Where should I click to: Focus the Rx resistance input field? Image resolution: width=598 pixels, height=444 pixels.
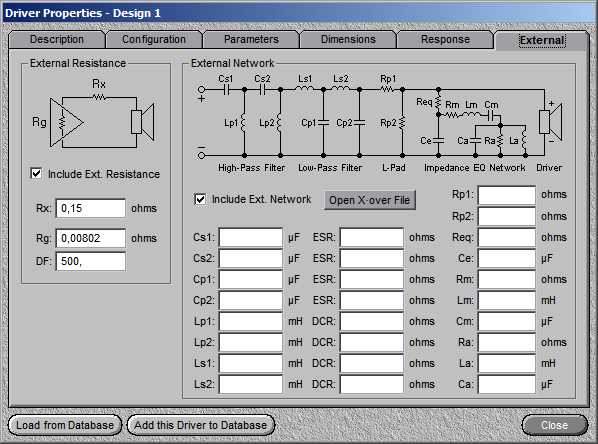pos(91,208)
